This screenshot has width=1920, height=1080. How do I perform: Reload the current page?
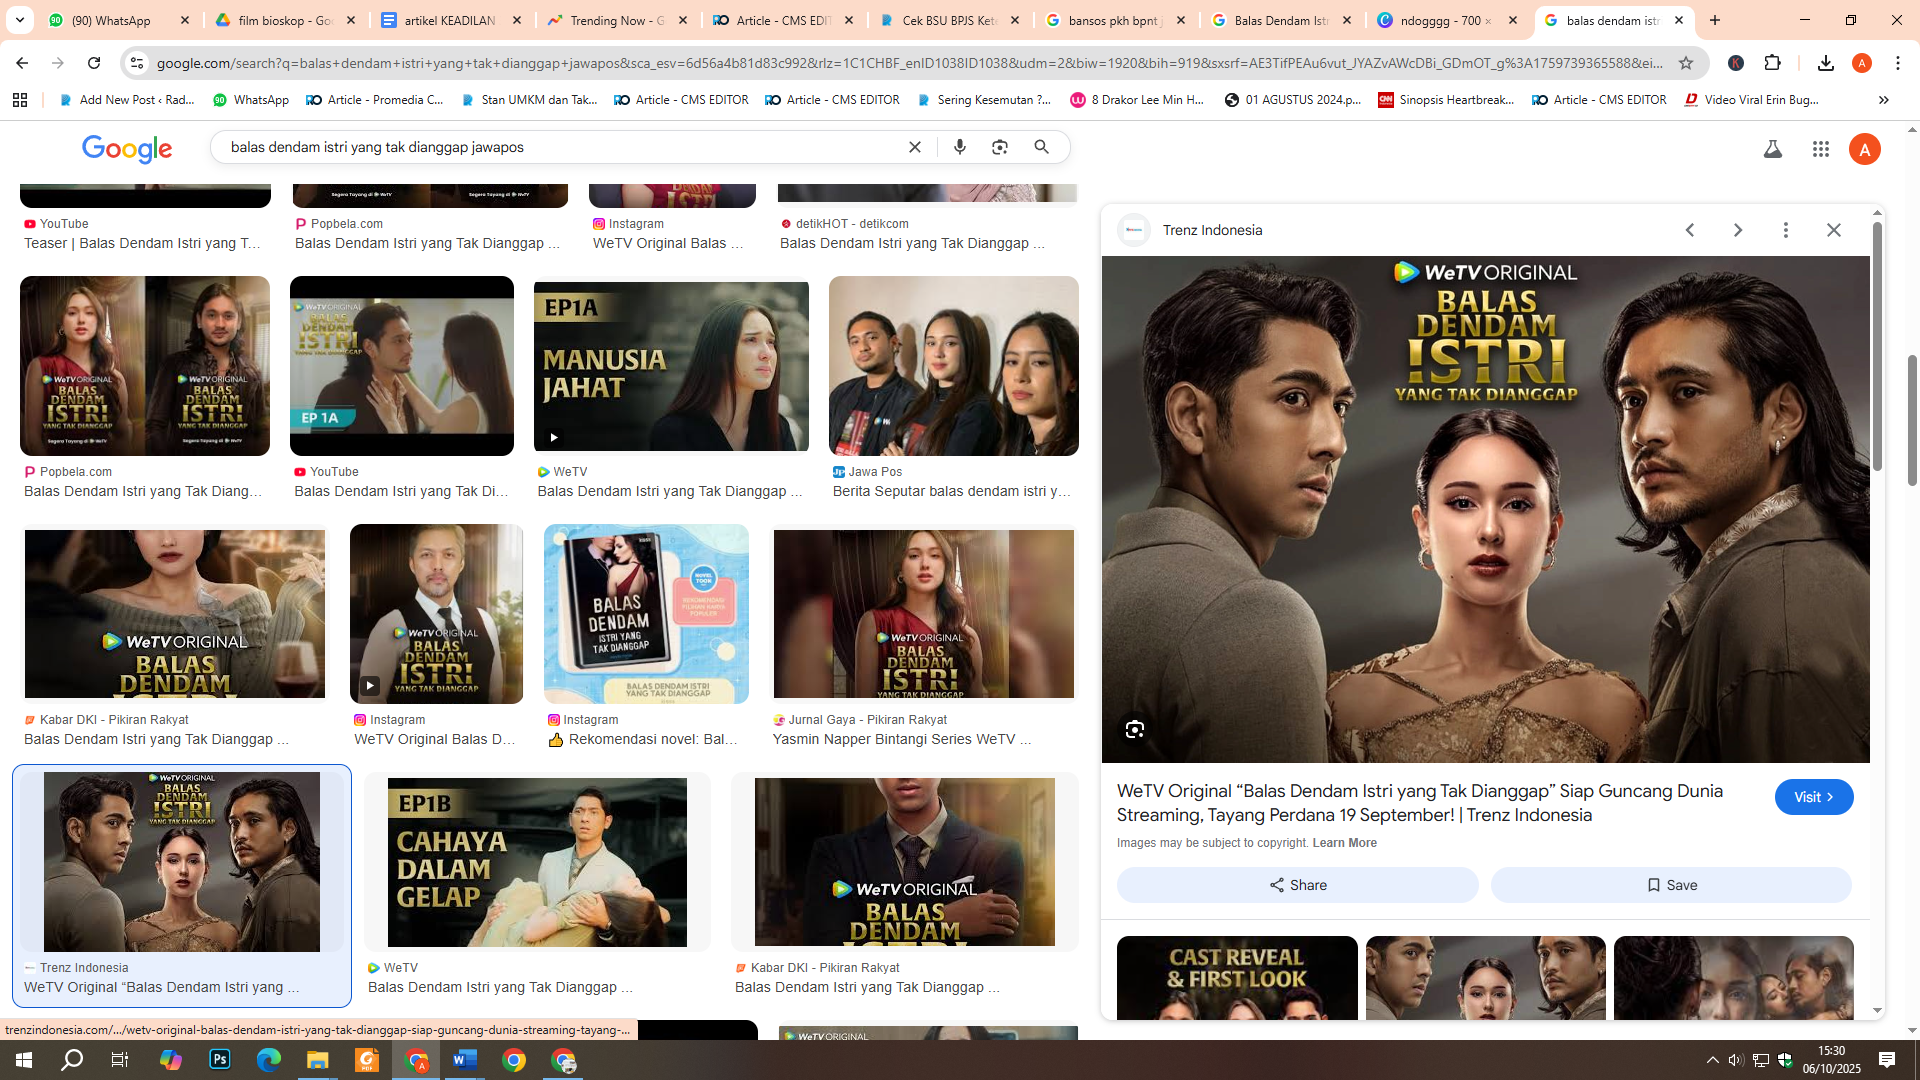(94, 63)
